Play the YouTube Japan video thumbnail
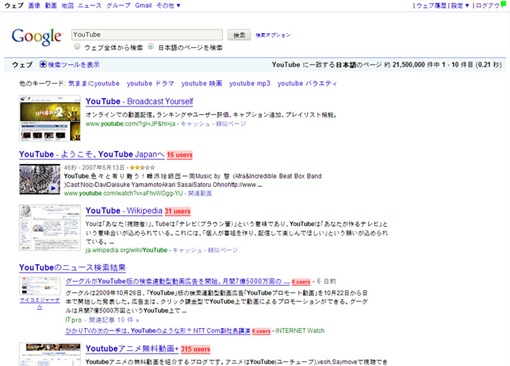Viewport: 510px width, 366px height. point(40,179)
